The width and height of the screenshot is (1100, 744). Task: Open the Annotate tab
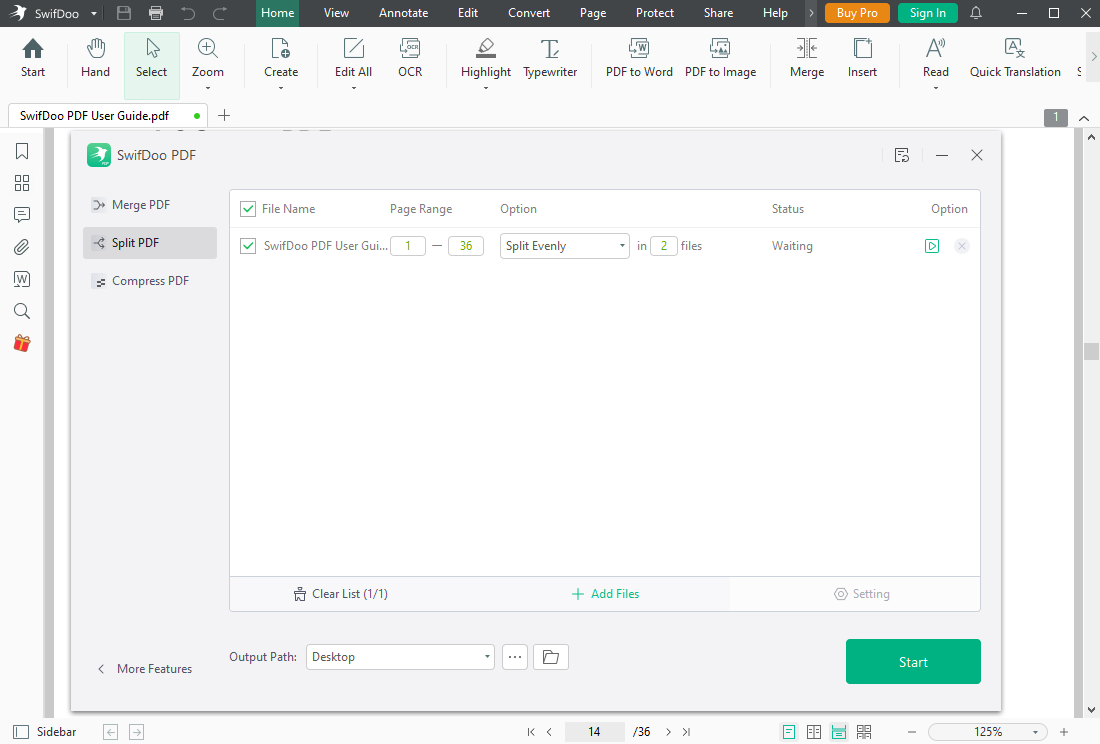[x=403, y=13]
